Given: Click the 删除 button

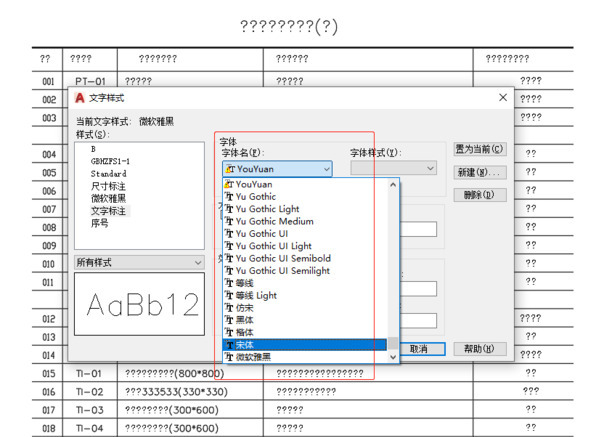Looking at the screenshot, I should pos(480,195).
